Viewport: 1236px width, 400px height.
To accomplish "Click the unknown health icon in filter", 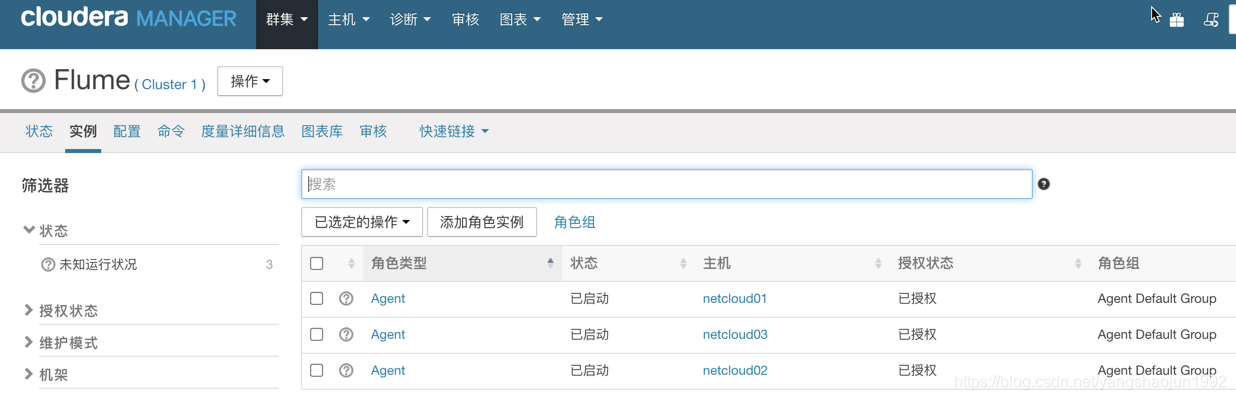I will click(48, 265).
